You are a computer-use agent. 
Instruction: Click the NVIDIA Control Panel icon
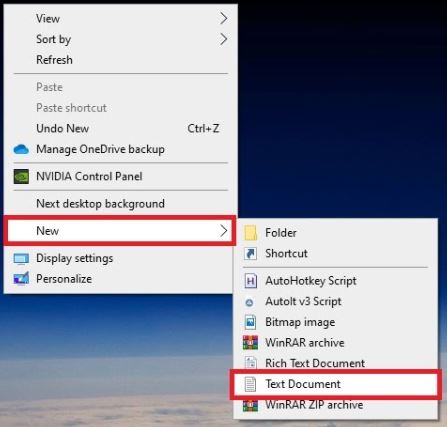pyautogui.click(x=21, y=176)
